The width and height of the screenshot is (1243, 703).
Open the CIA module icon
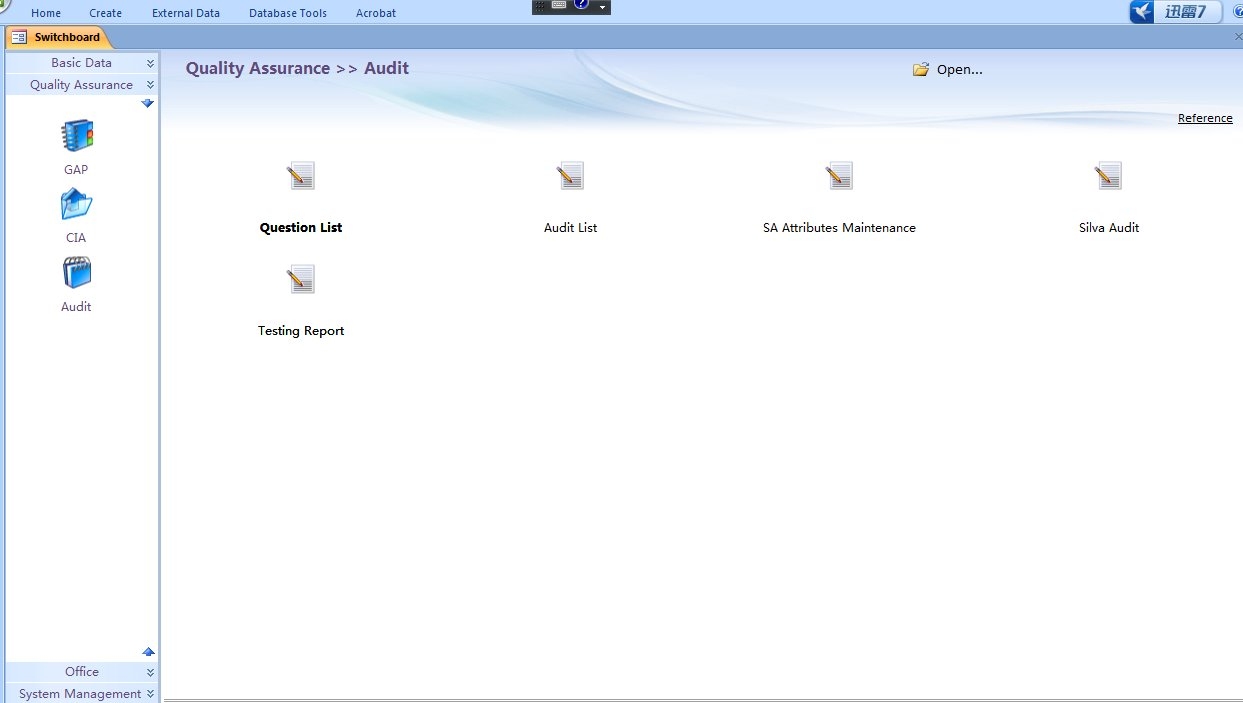[76, 205]
